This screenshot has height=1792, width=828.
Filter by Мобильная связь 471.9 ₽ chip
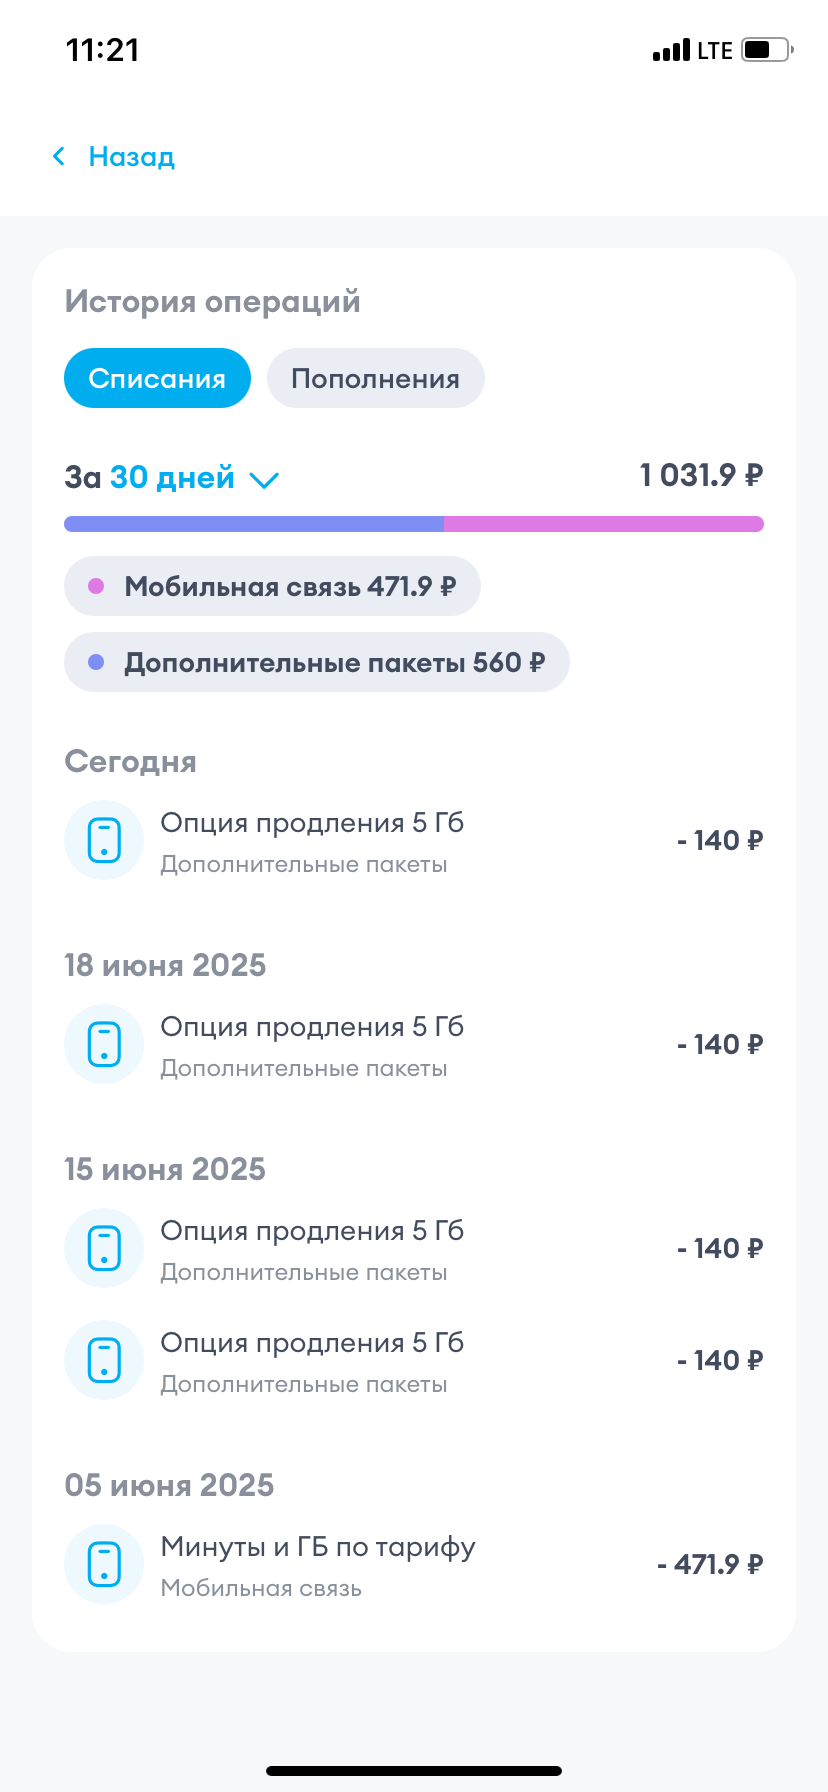(x=272, y=586)
